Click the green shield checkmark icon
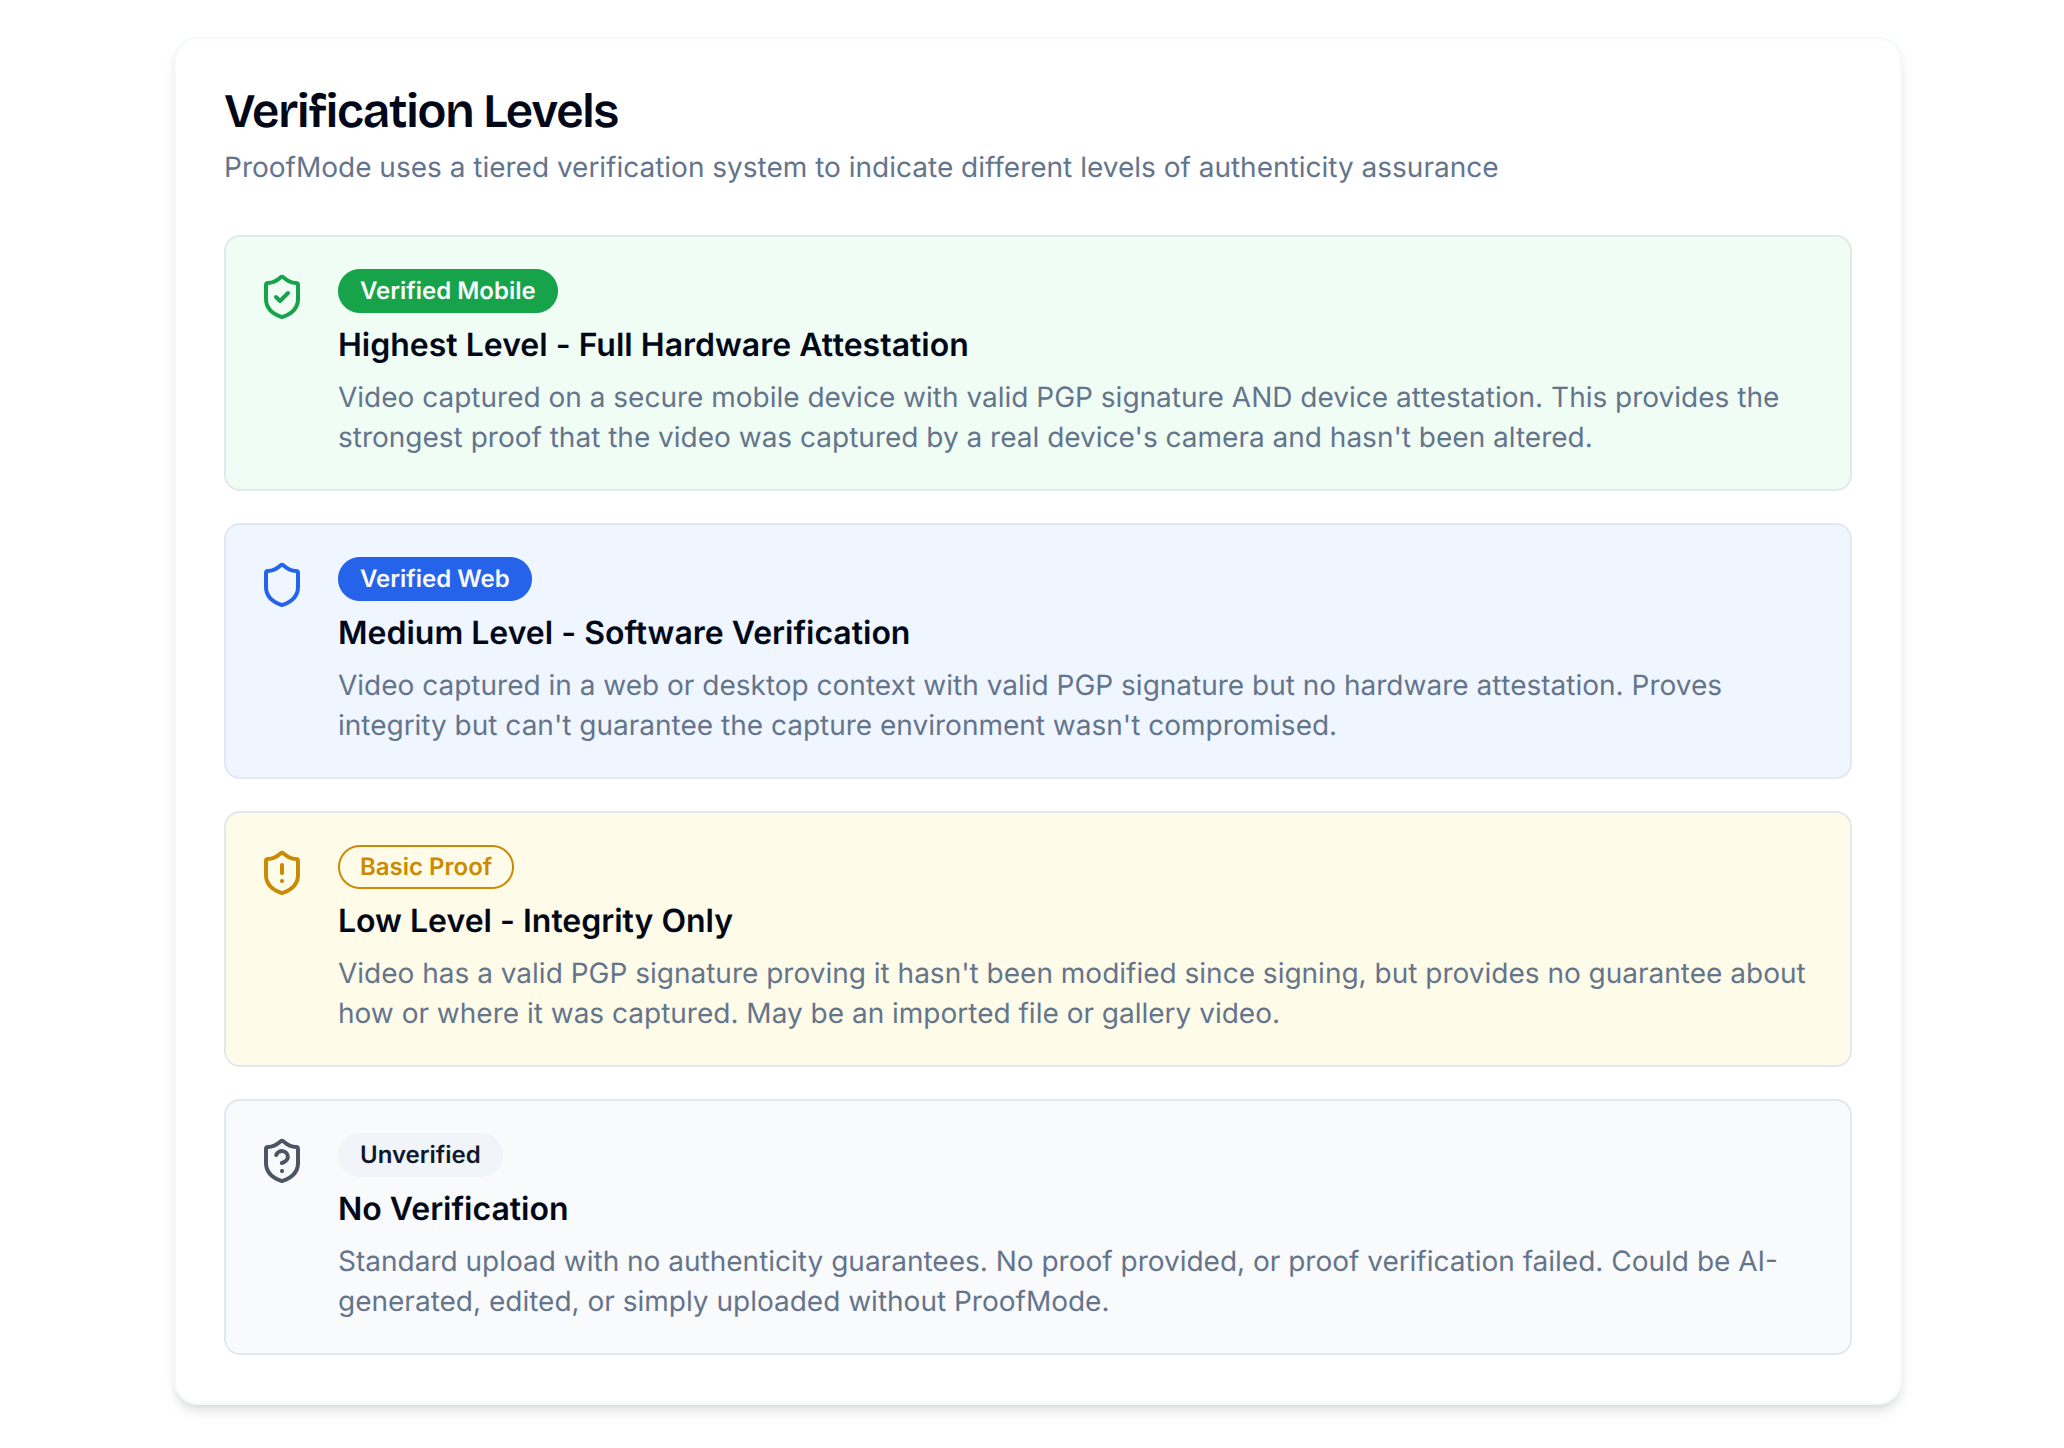 point(282,297)
